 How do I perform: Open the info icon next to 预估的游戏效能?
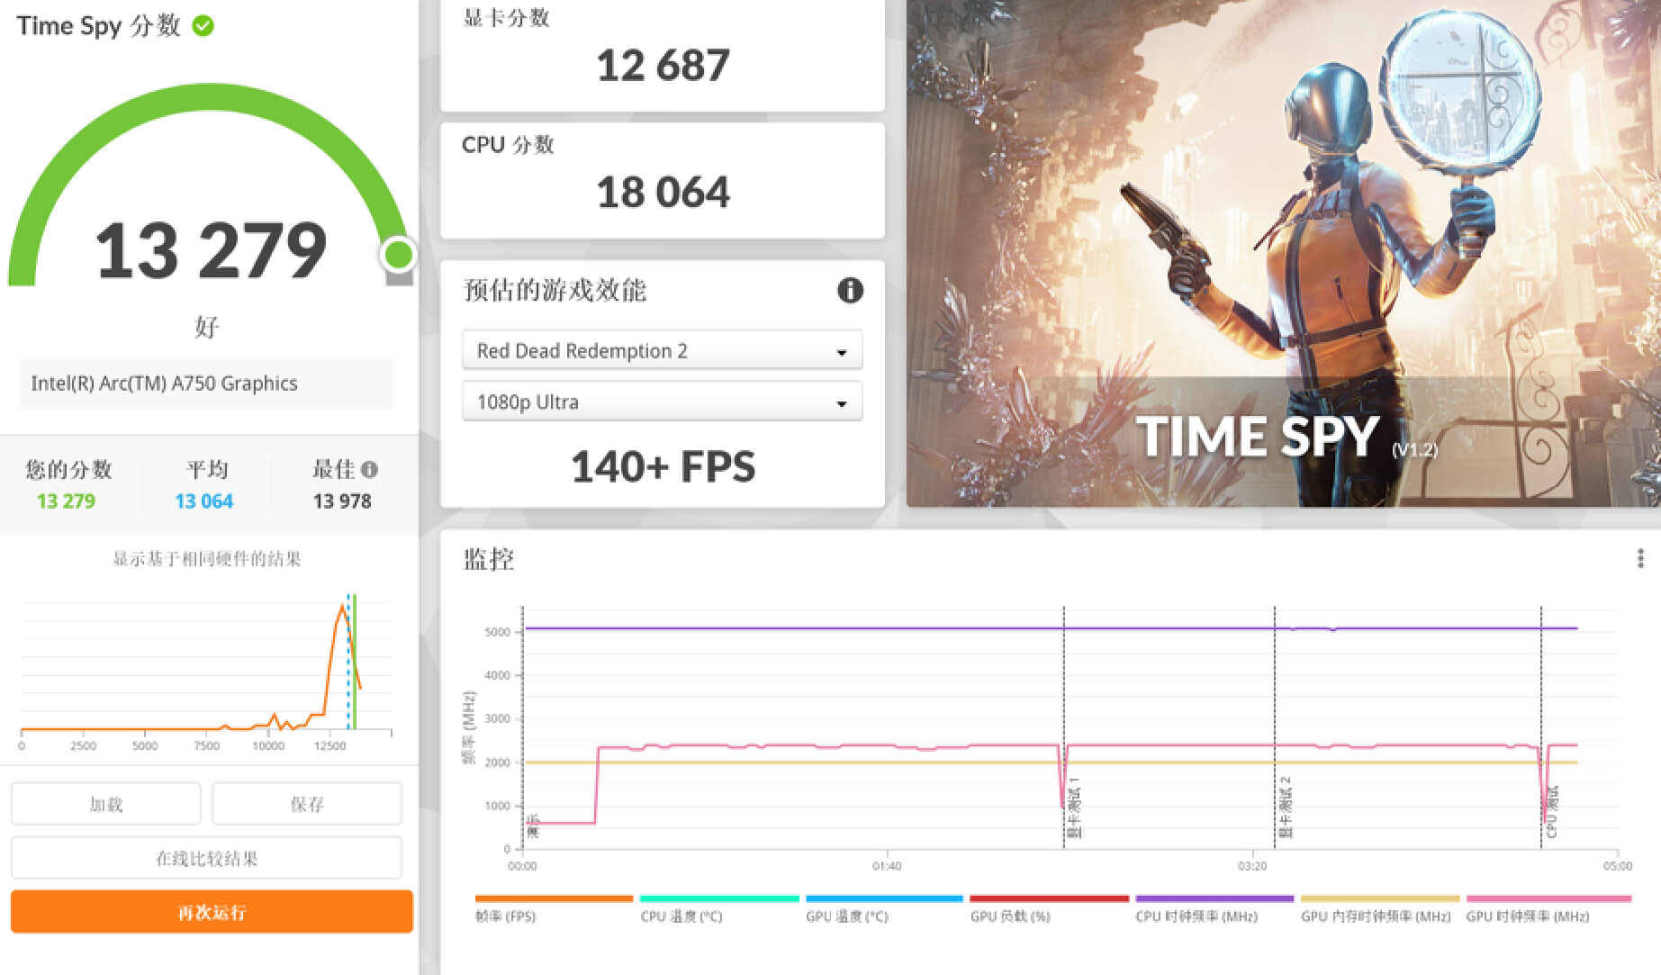pyautogui.click(x=850, y=290)
